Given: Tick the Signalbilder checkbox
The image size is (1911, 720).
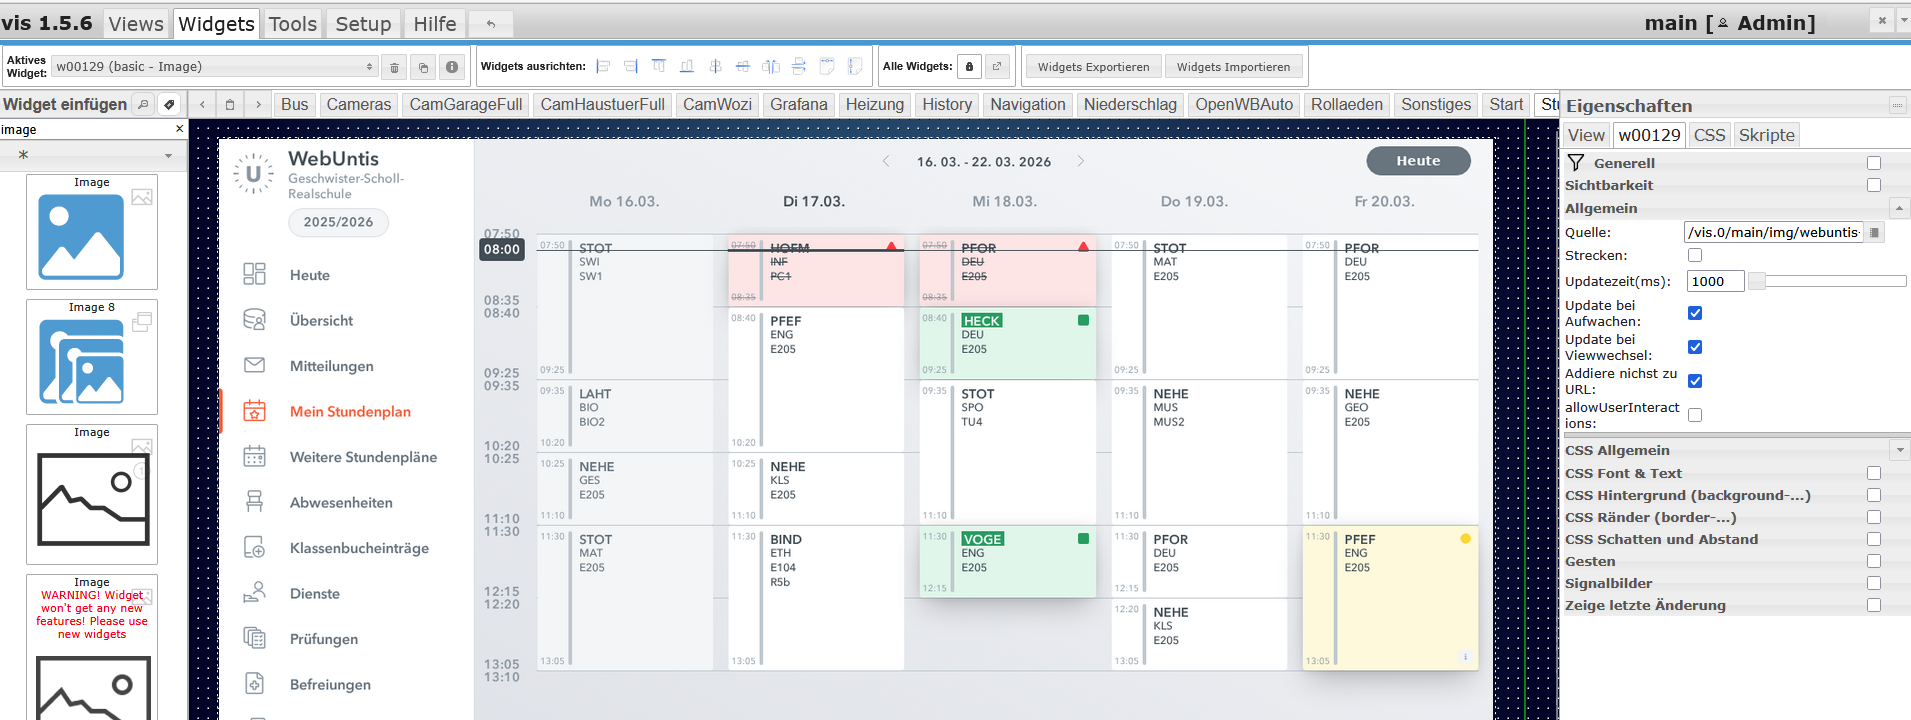Looking at the screenshot, I should [1874, 583].
